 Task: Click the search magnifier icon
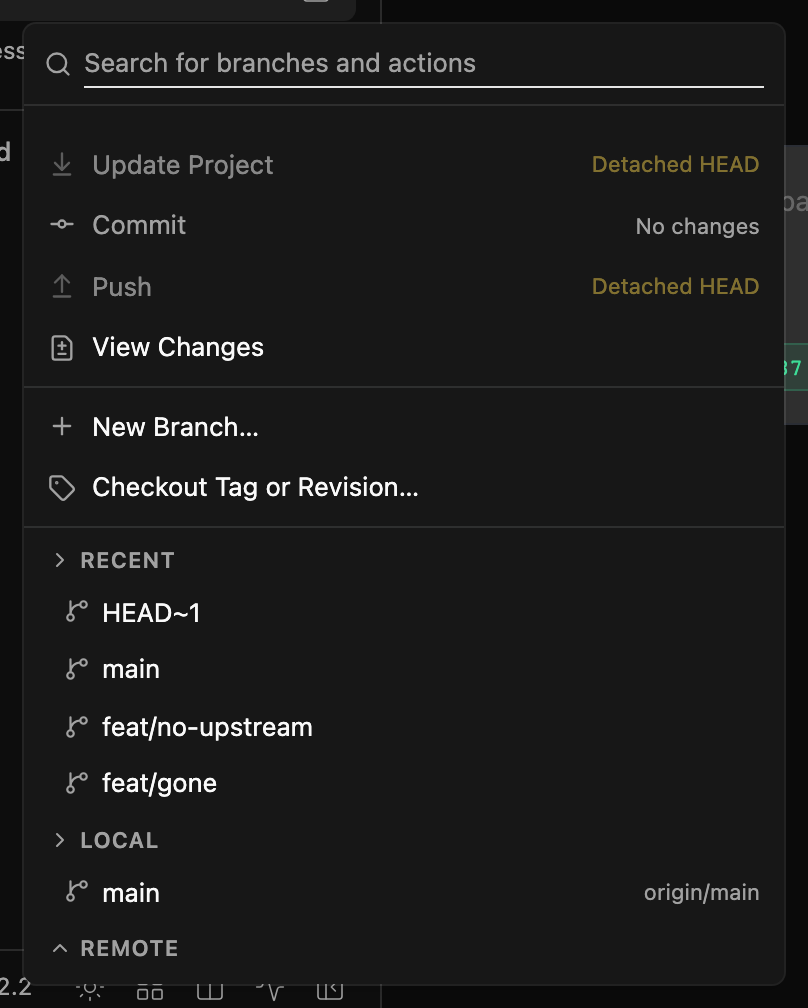coord(58,64)
